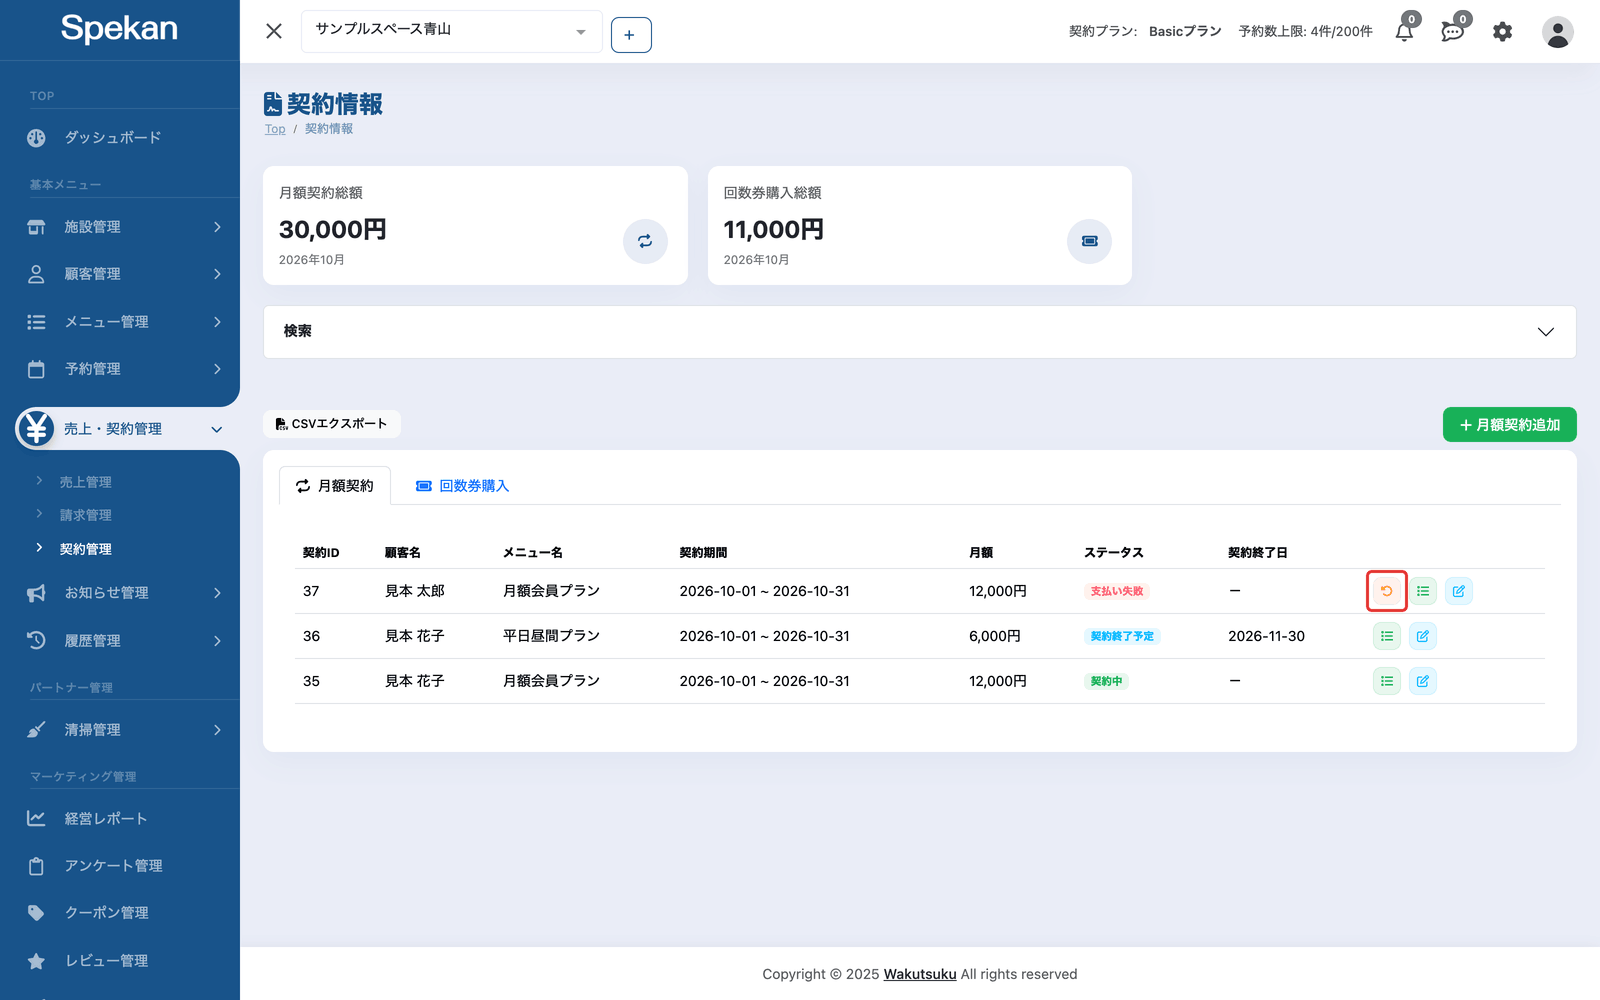Image resolution: width=1600 pixels, height=1000 pixels.
Task: Open 売上管理 submenu item
Action: click(86, 482)
